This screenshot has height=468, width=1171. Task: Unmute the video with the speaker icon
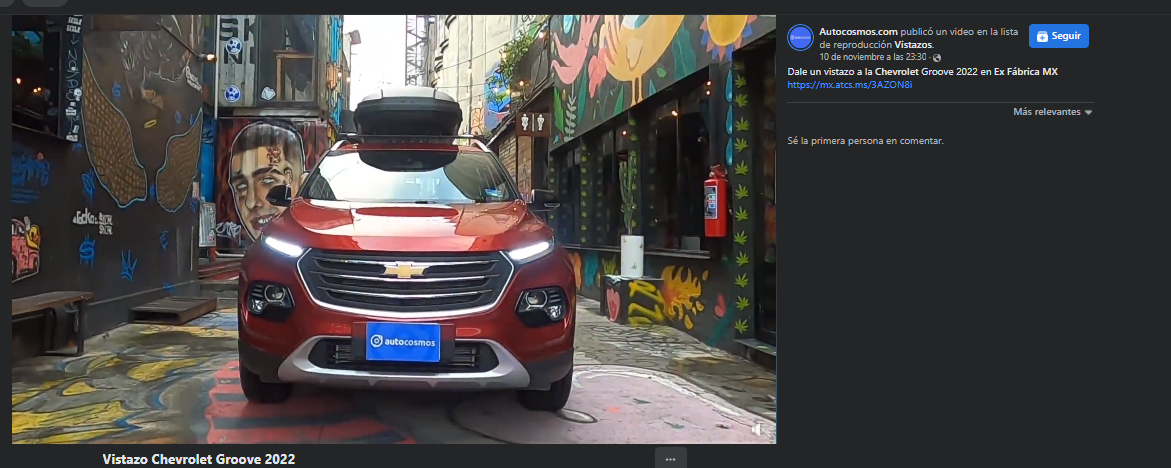757,429
